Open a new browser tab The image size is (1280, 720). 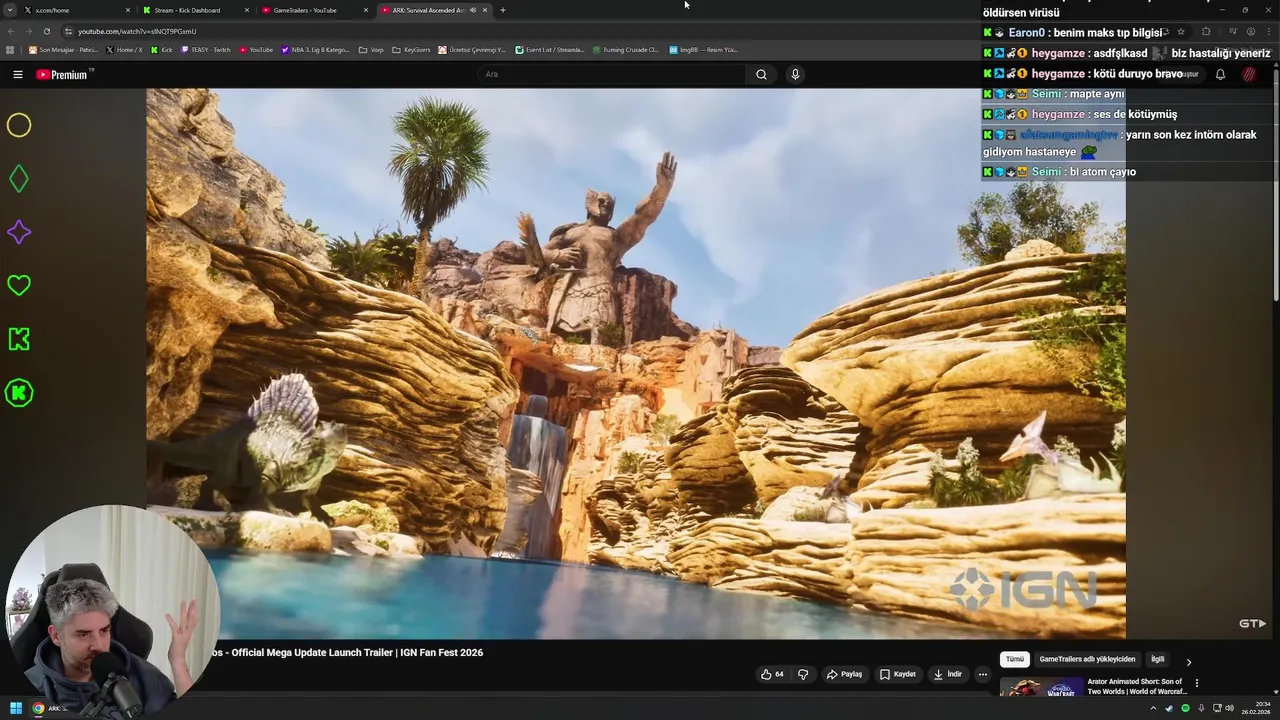[503, 10]
